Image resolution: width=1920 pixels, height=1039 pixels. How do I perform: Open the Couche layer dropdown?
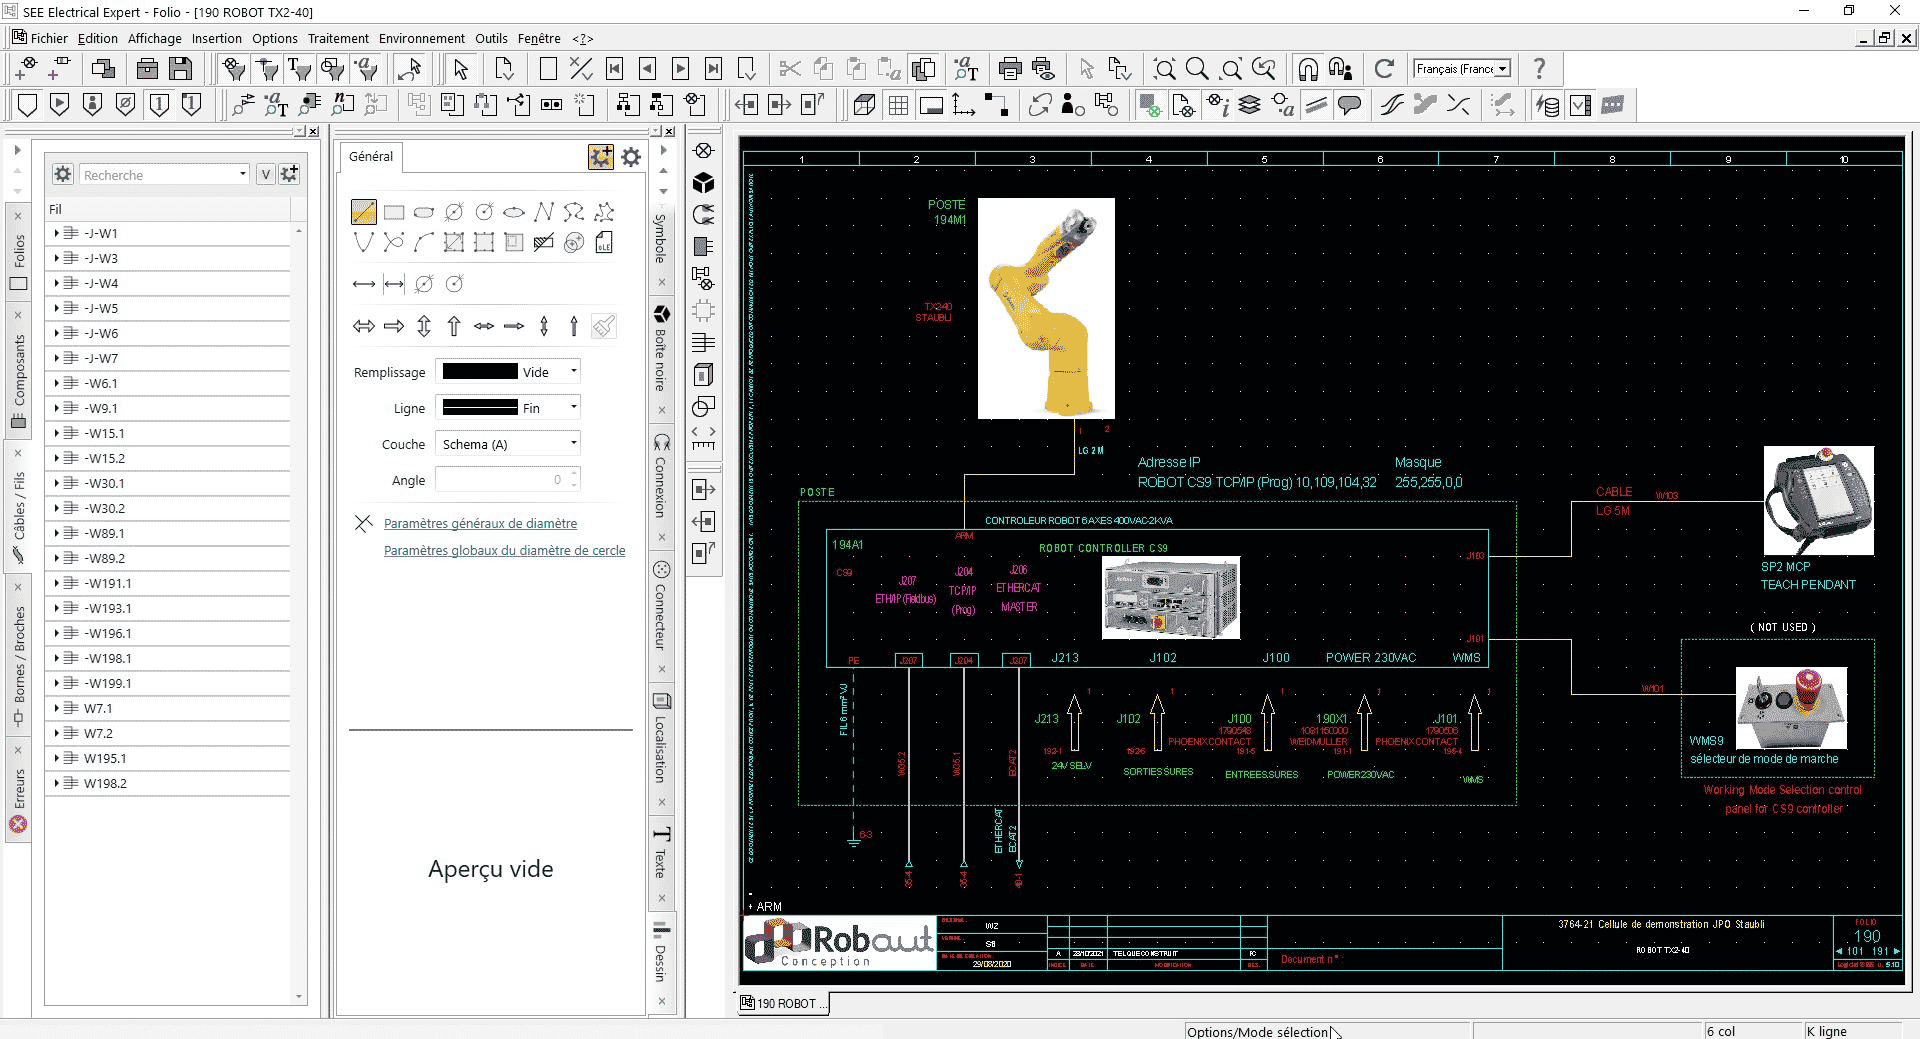click(573, 443)
